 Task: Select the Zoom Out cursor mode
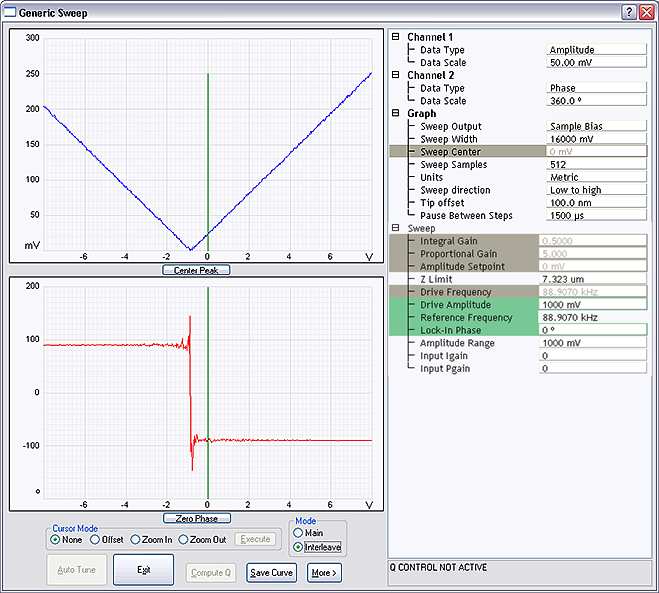[x=183, y=539]
